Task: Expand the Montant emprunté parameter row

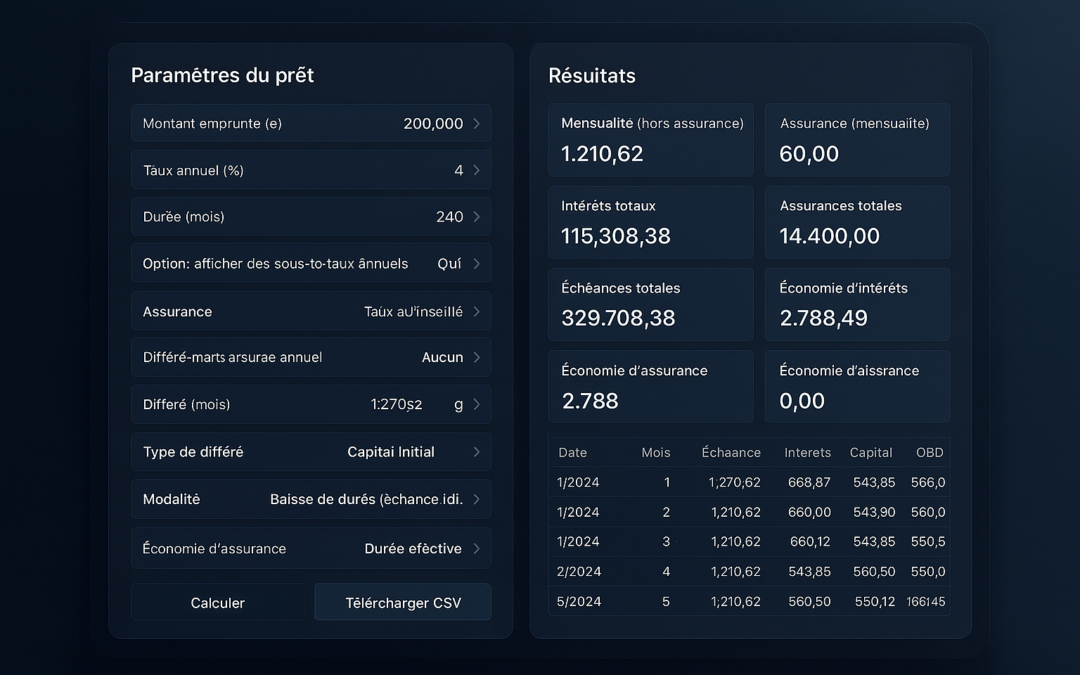Action: point(310,123)
